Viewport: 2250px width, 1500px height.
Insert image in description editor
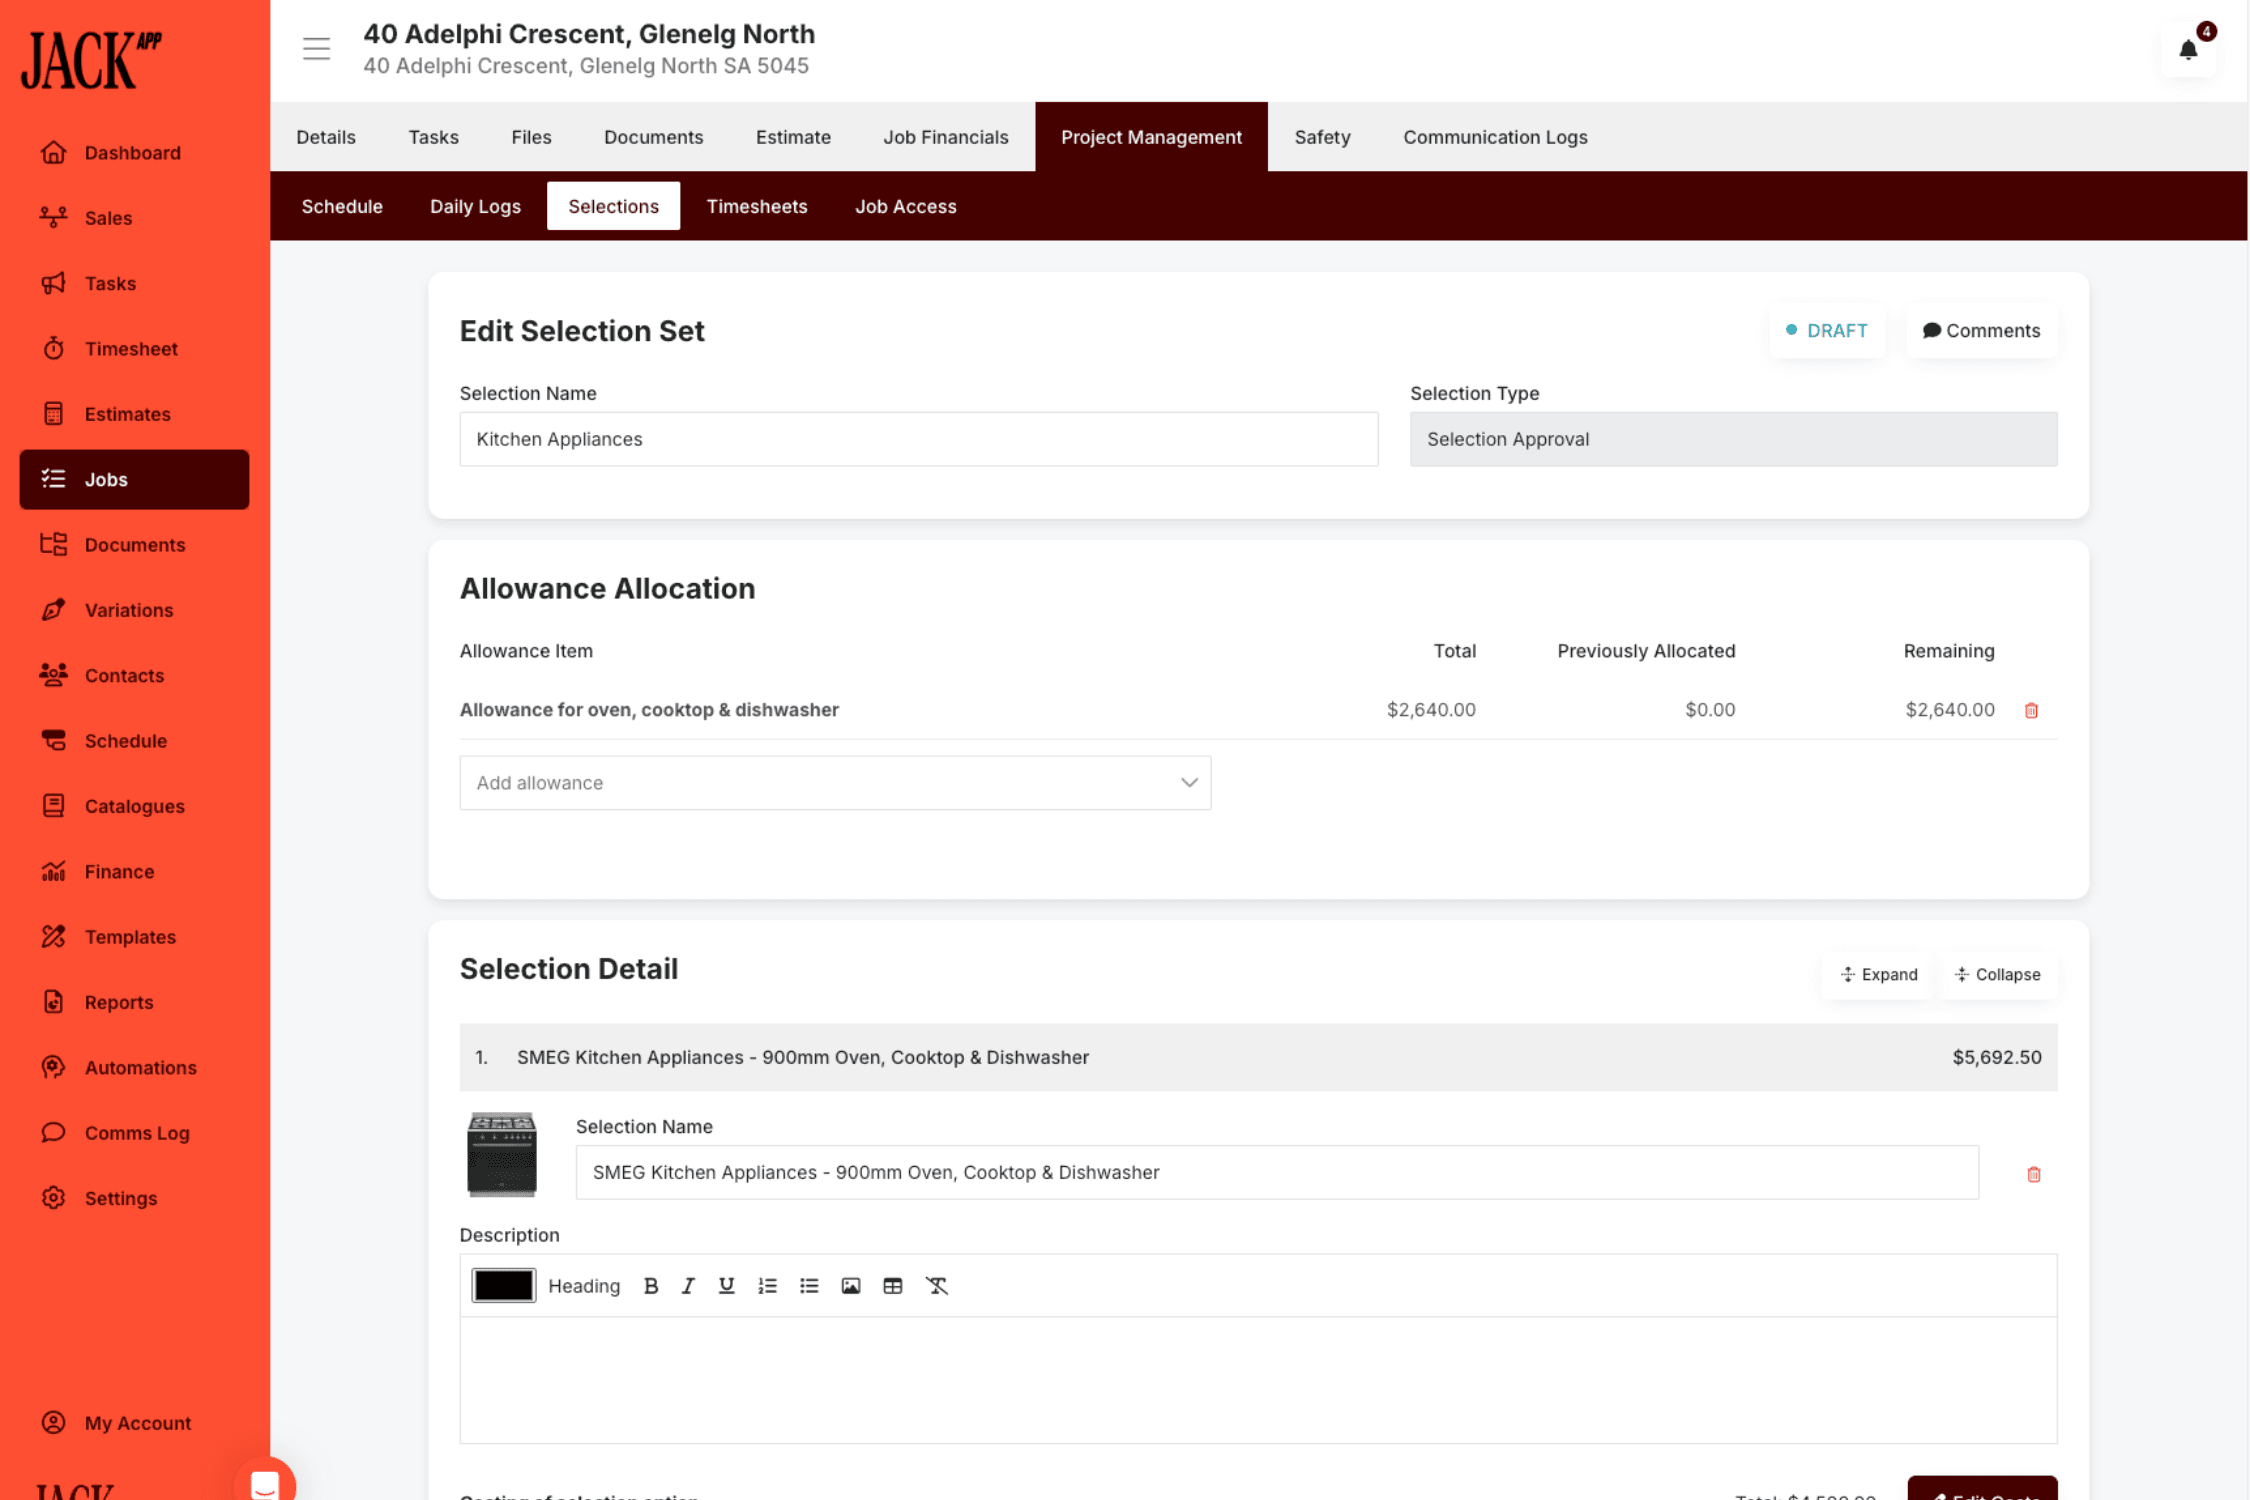850,1286
